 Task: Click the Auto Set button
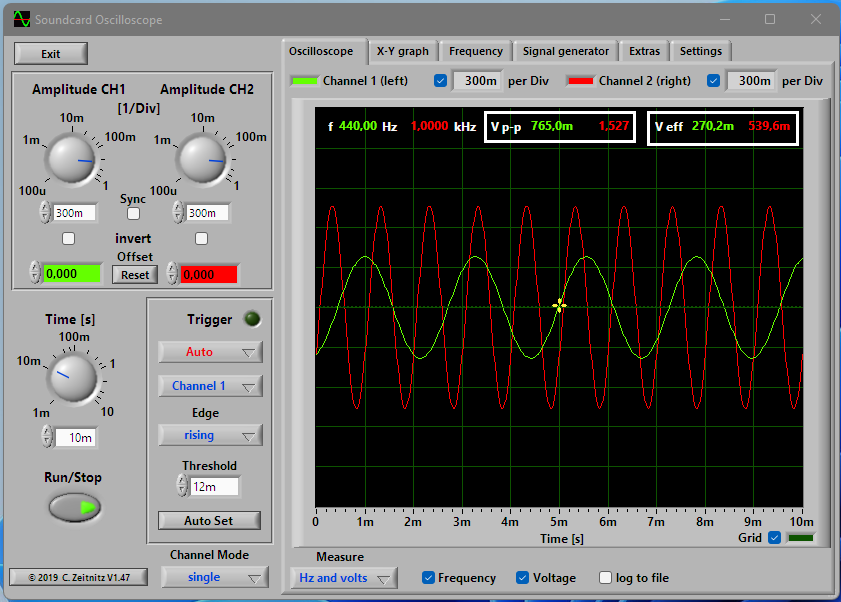coord(209,521)
